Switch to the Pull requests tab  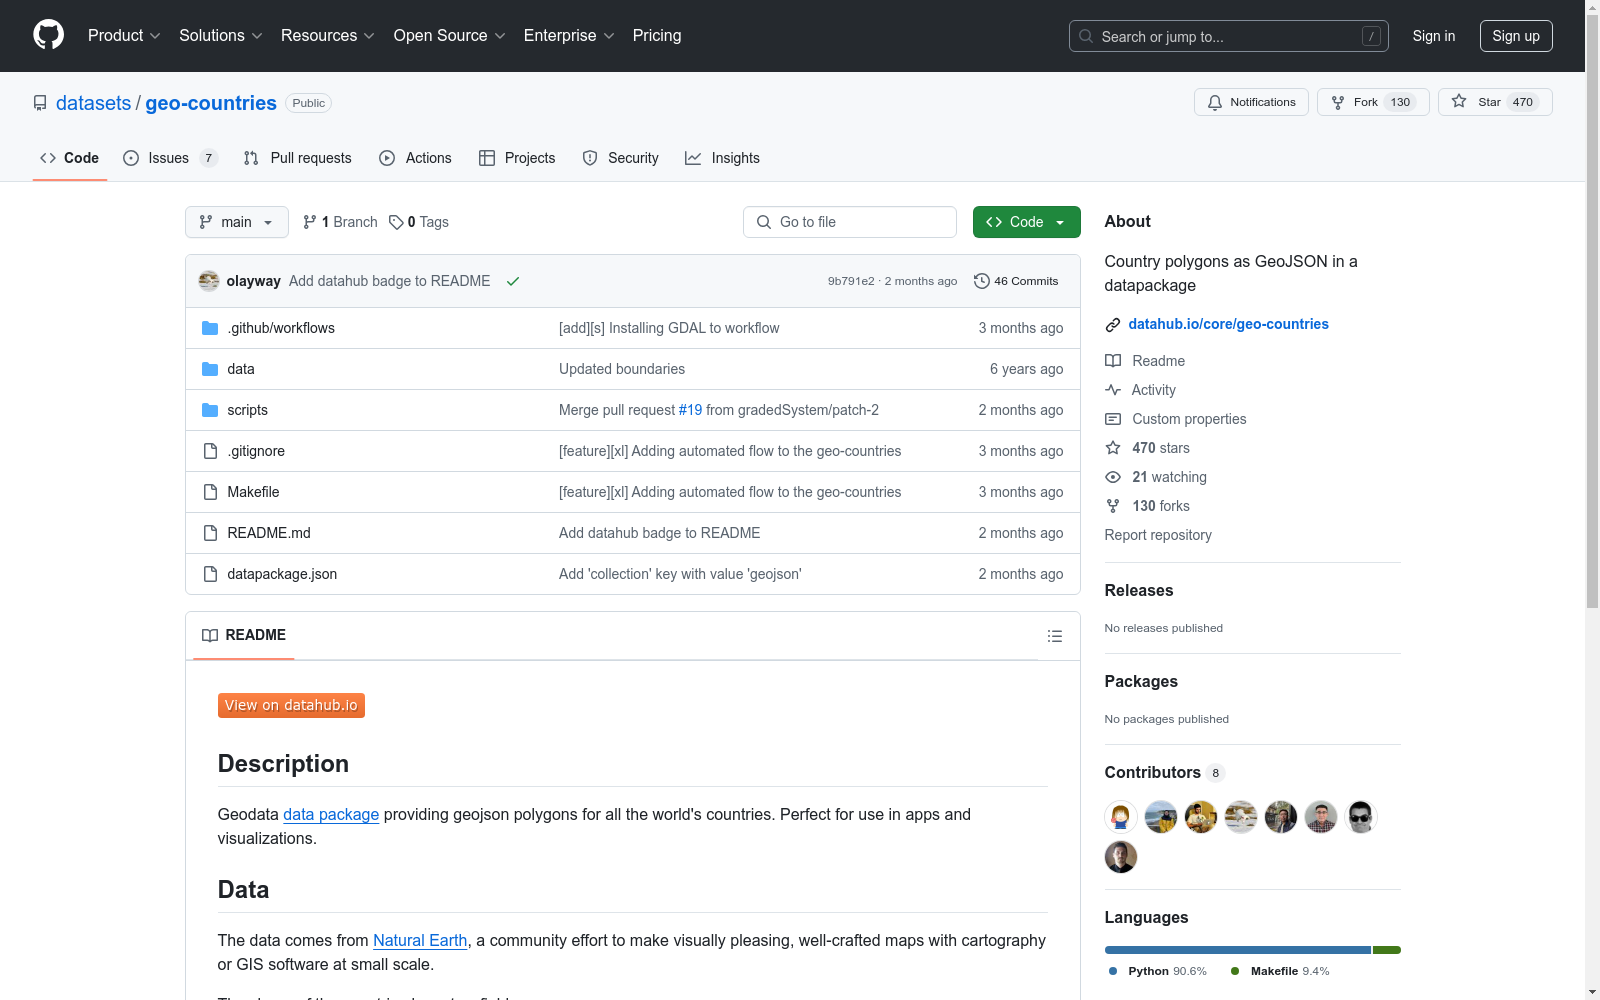(x=298, y=158)
